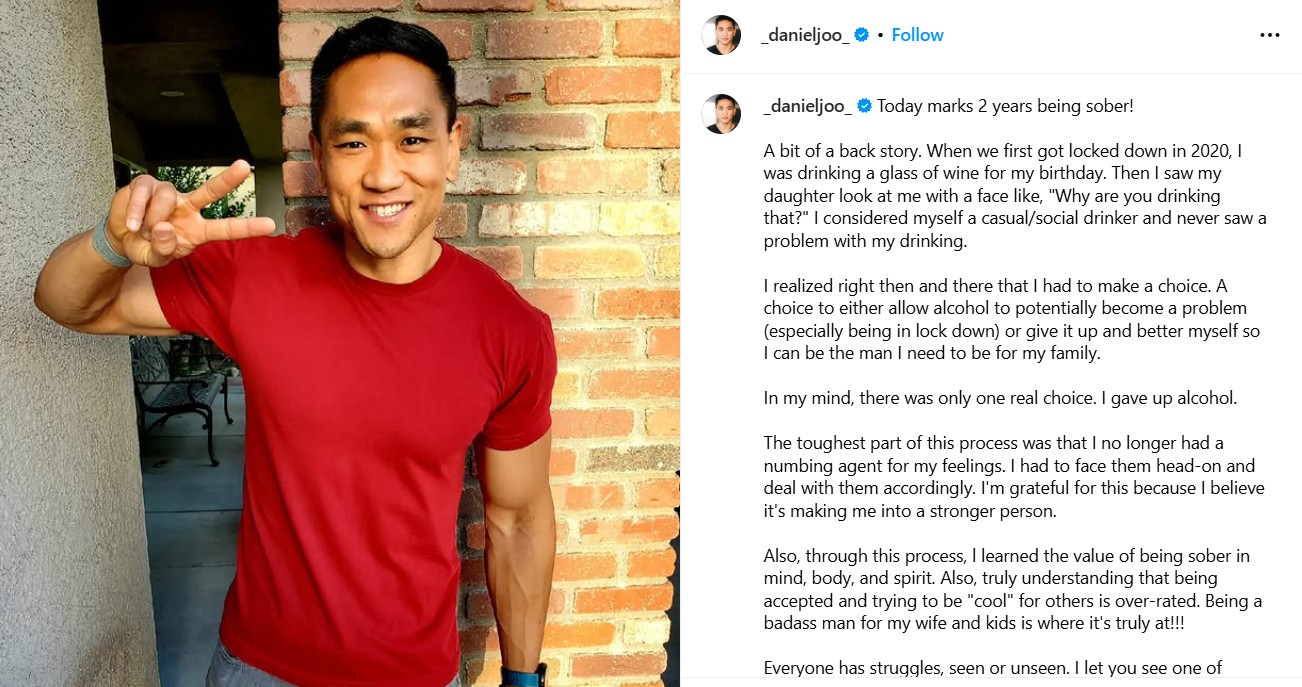The image size is (1302, 687).
Task: Click the 'toughest part of this process' paragraph
Action: click(1014, 477)
